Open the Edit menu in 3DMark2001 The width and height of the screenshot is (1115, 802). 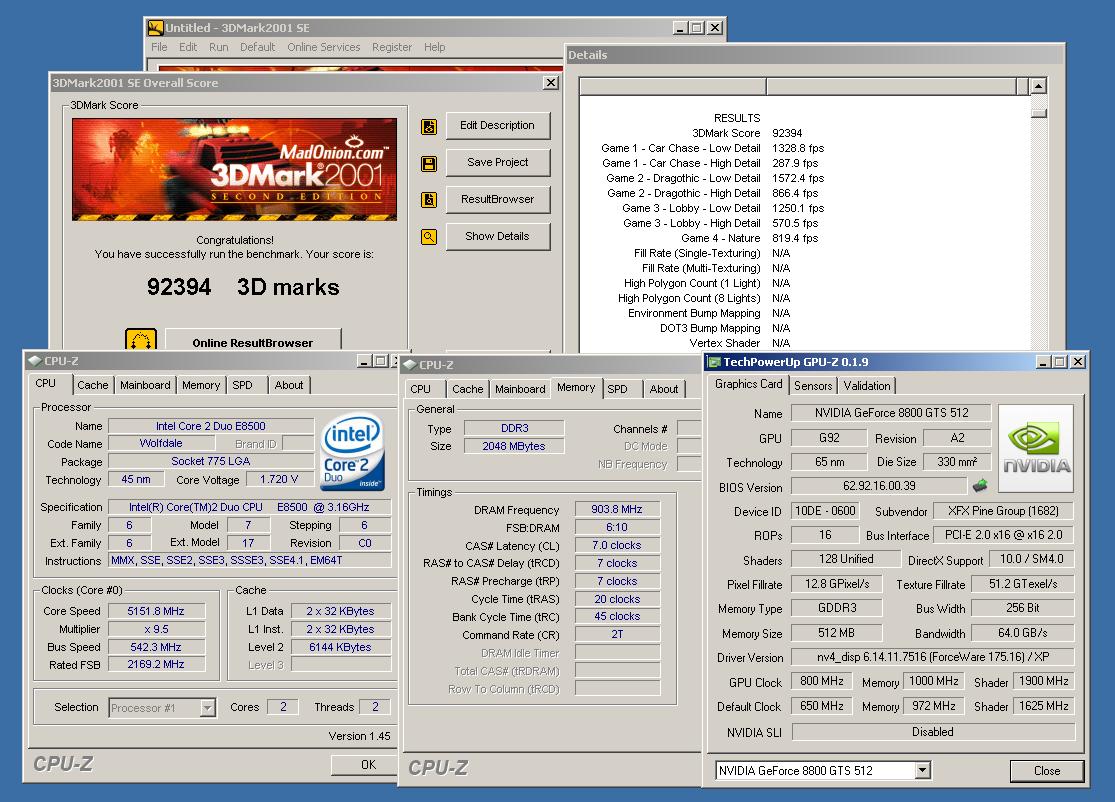(188, 47)
